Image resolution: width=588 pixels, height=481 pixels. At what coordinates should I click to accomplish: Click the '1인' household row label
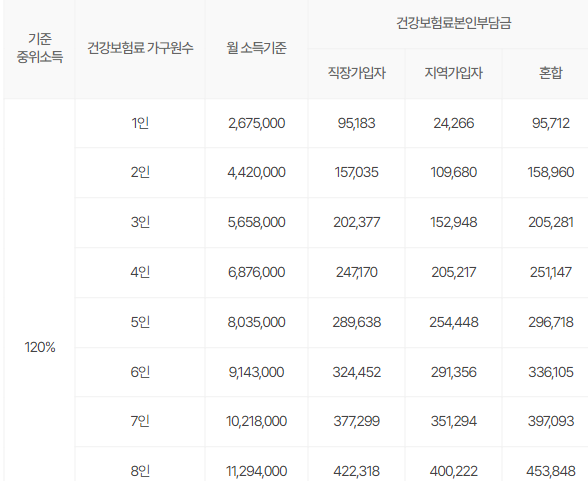140,123
